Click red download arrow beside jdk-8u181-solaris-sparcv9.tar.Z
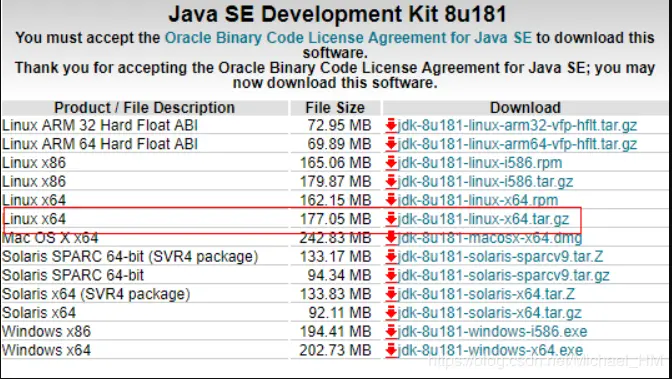The image size is (672, 379). pos(391,256)
